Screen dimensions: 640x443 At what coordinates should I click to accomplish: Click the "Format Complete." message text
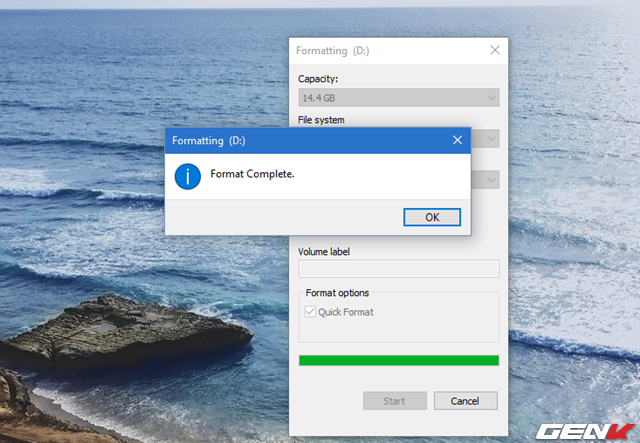coord(252,174)
